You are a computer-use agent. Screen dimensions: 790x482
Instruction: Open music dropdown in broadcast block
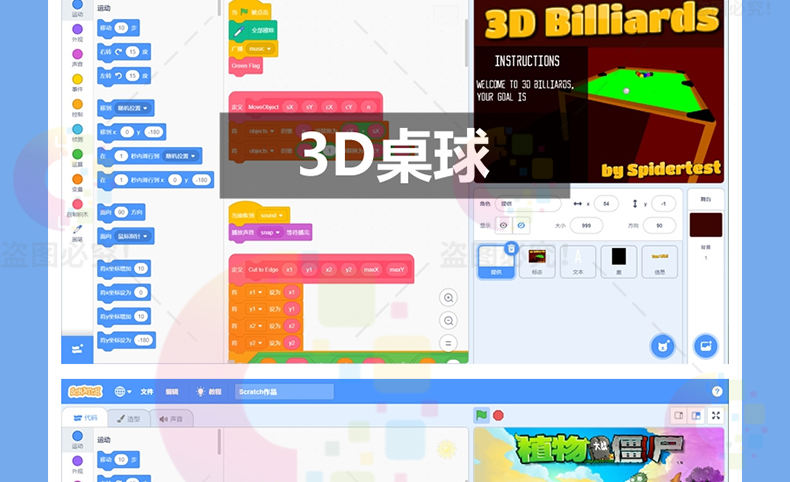260,49
